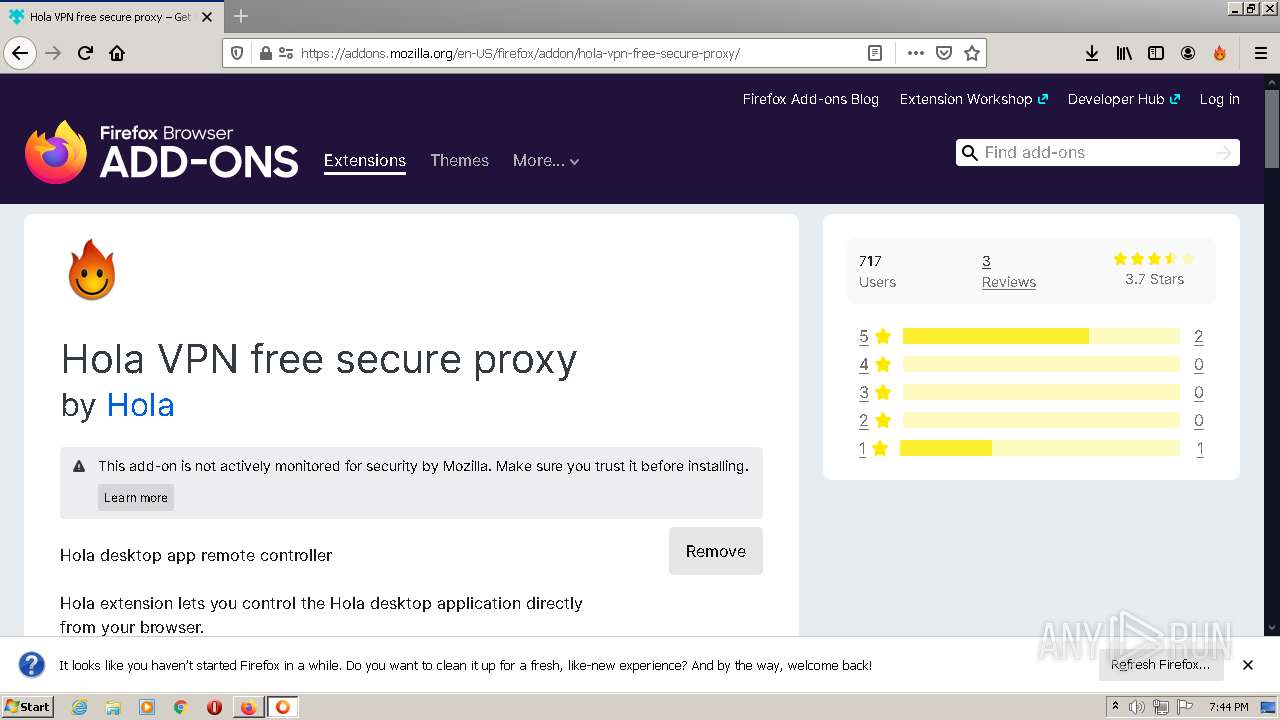The width and height of the screenshot is (1280, 720).
Task: Toggle reader view icon
Action: click(875, 53)
